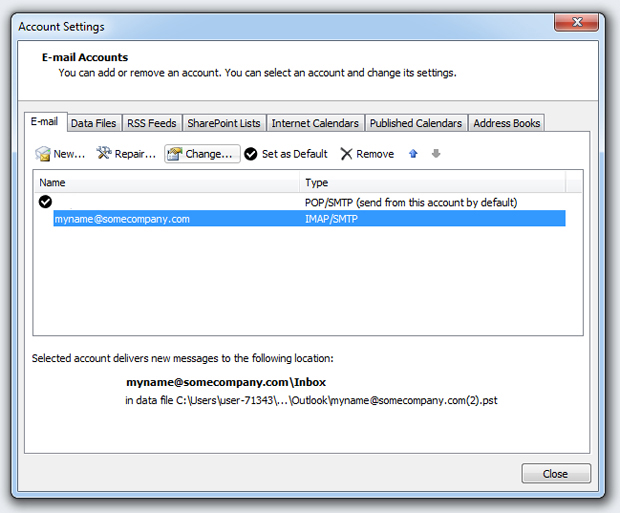This screenshot has width=620, height=513.
Task: Go to SharePoint Lists tab
Action: (223, 123)
